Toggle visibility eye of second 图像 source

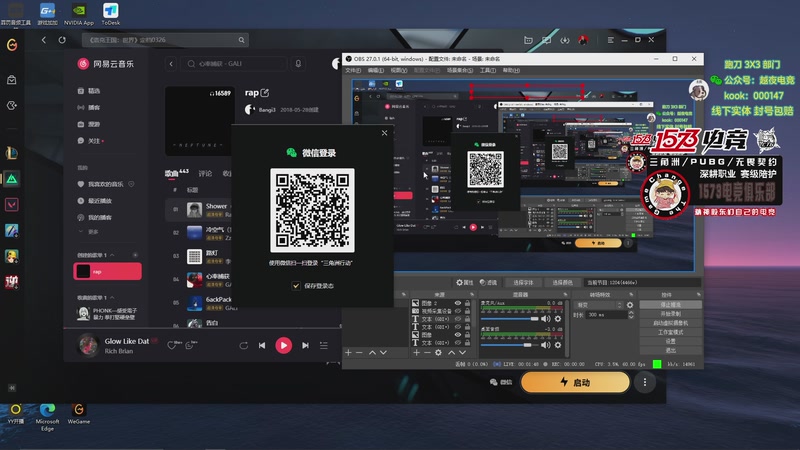coord(458,335)
